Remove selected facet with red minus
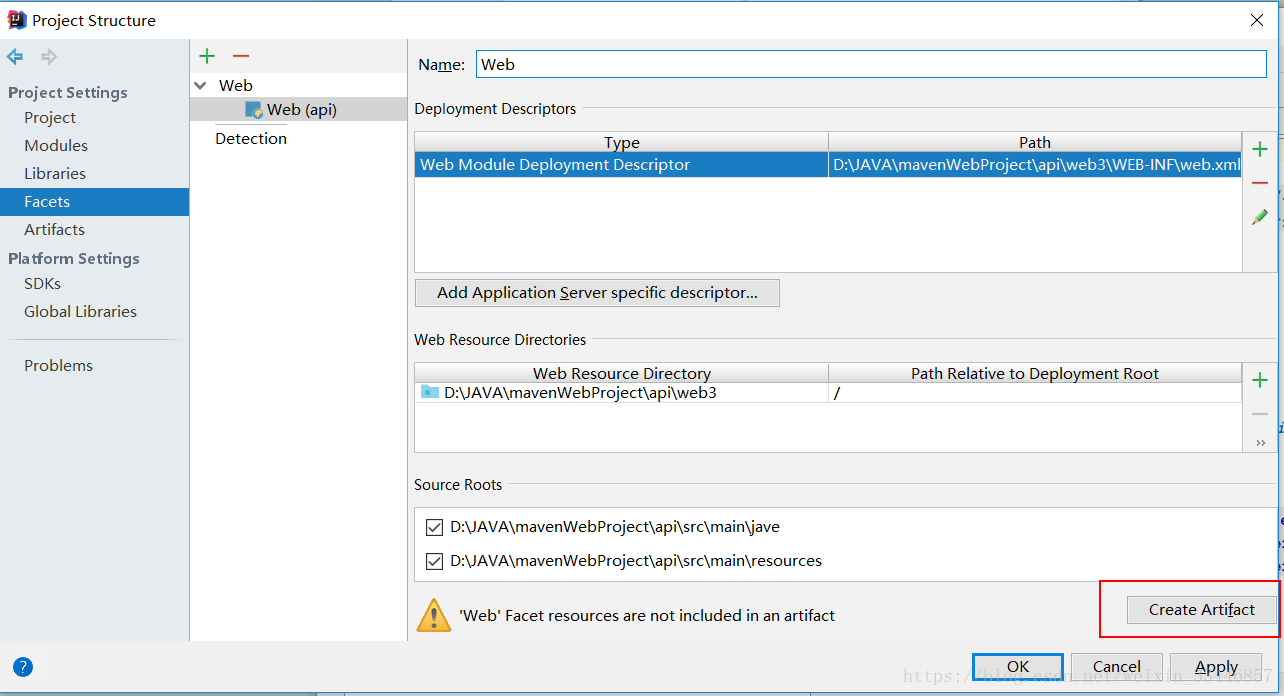This screenshot has height=696, width=1284. tap(241, 56)
